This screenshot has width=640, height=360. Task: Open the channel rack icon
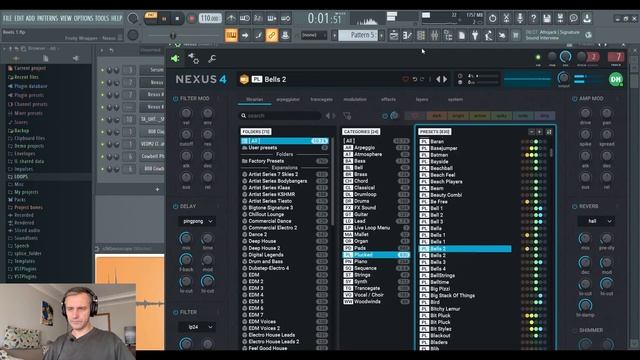[x=421, y=36]
